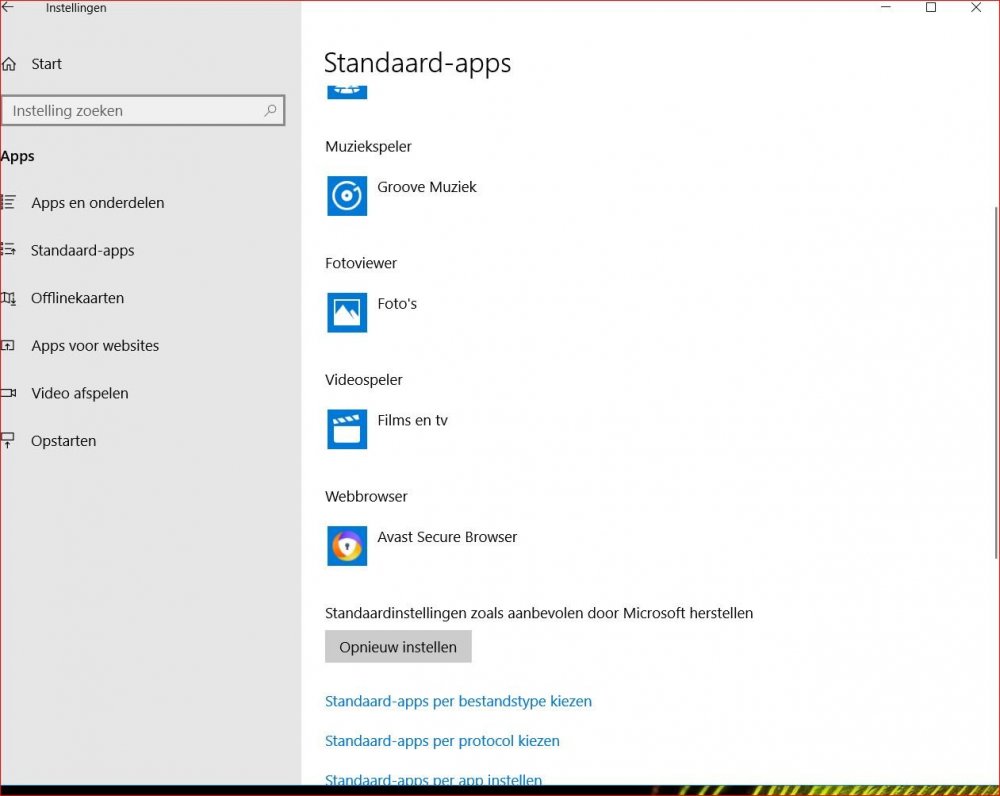Click the Standaard-apps page title

[417, 63]
